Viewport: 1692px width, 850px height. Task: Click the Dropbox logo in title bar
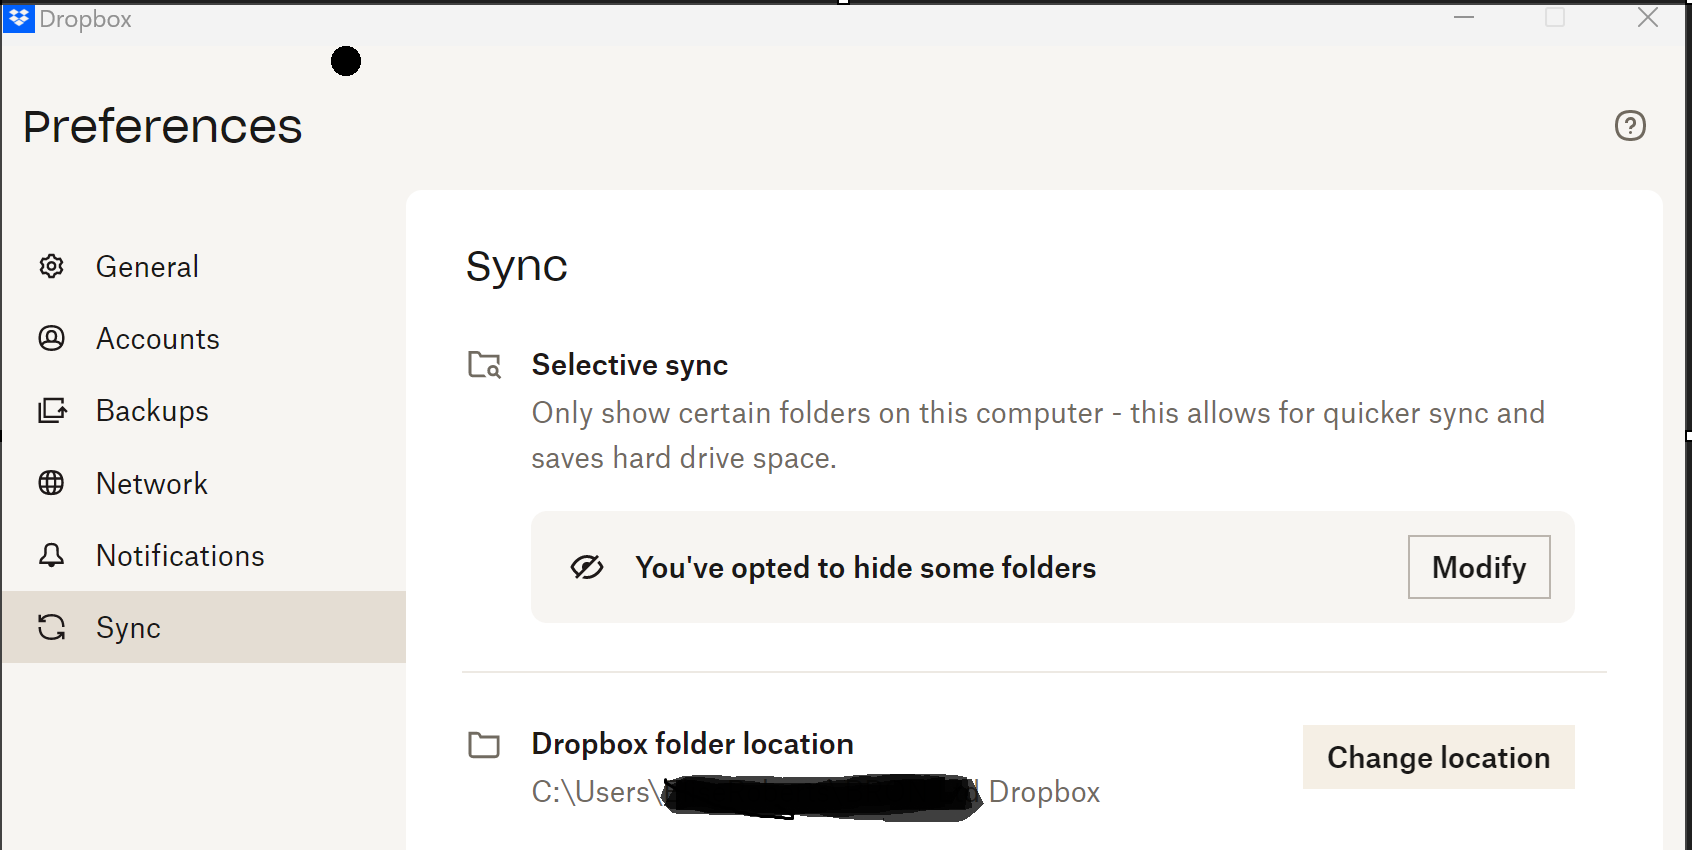[19, 18]
